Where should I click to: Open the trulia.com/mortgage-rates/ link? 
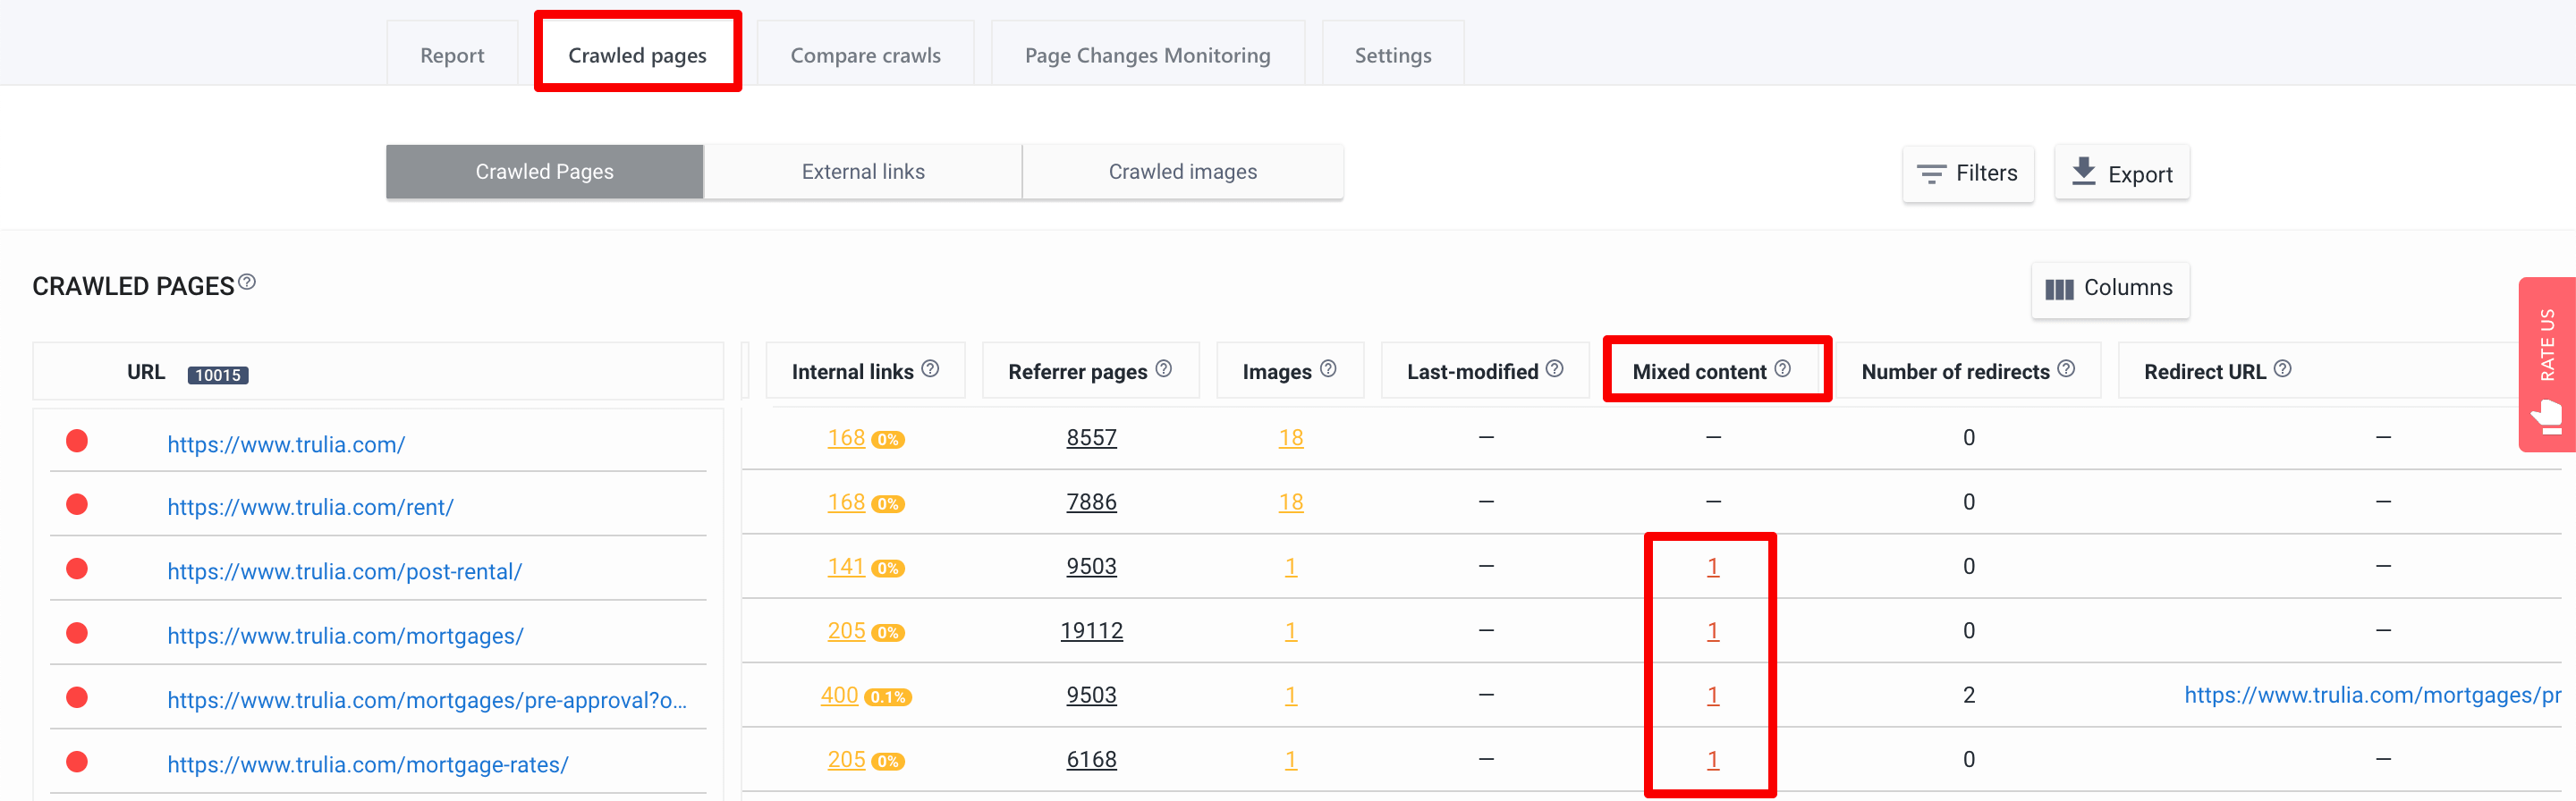[367, 764]
